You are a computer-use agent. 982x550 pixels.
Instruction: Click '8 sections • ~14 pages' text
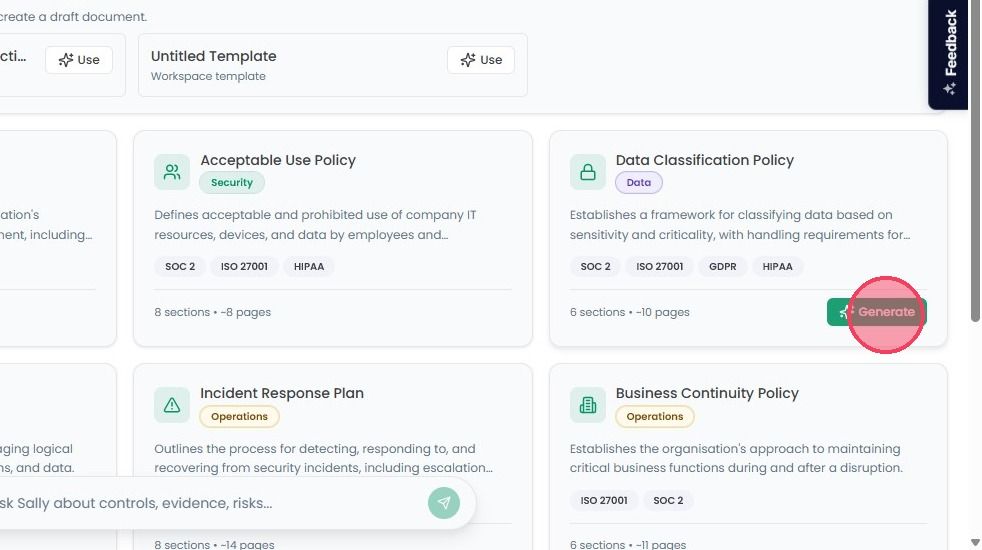(214, 544)
